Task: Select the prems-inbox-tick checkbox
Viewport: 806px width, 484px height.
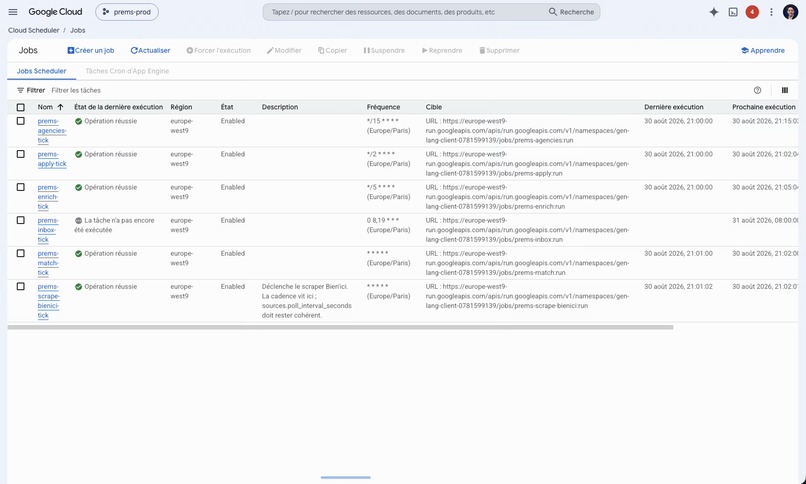Action: coord(21,220)
